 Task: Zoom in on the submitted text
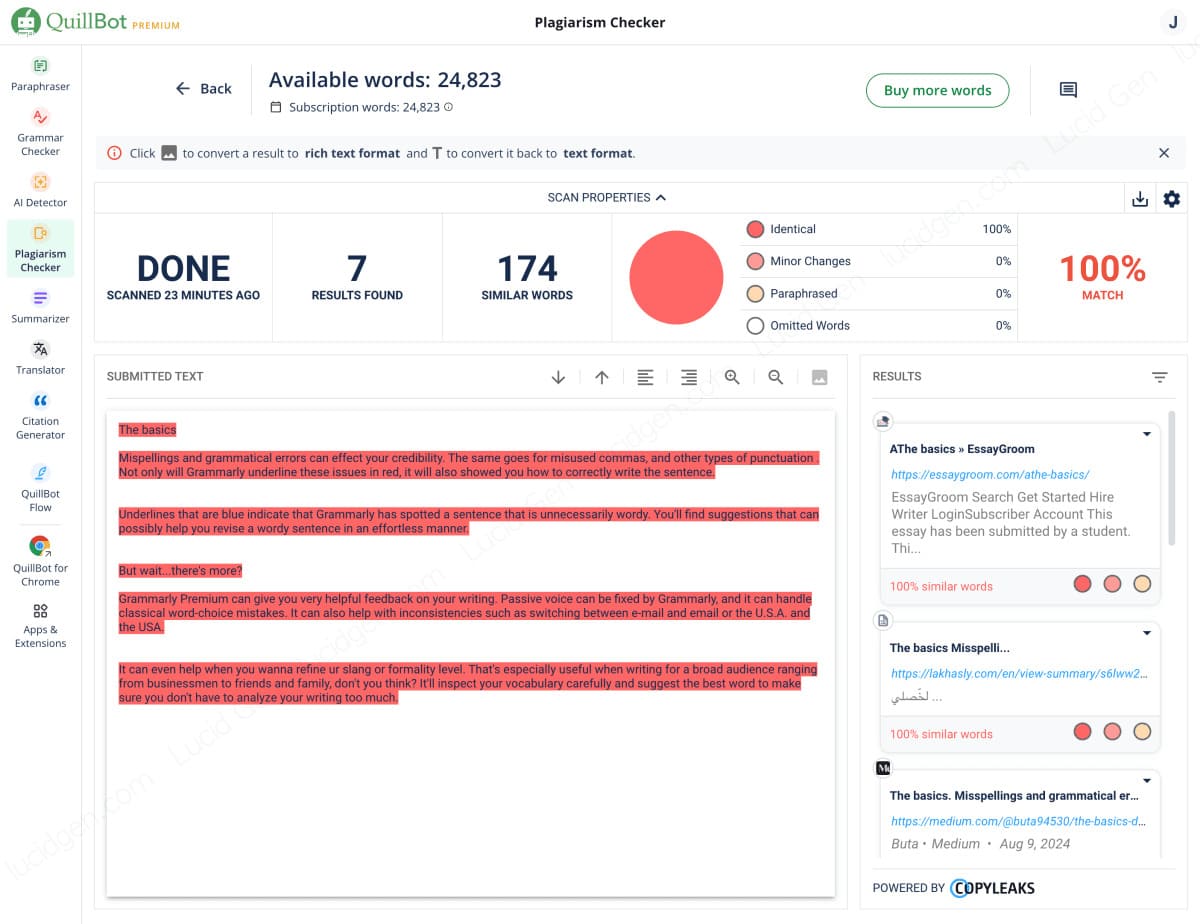732,377
